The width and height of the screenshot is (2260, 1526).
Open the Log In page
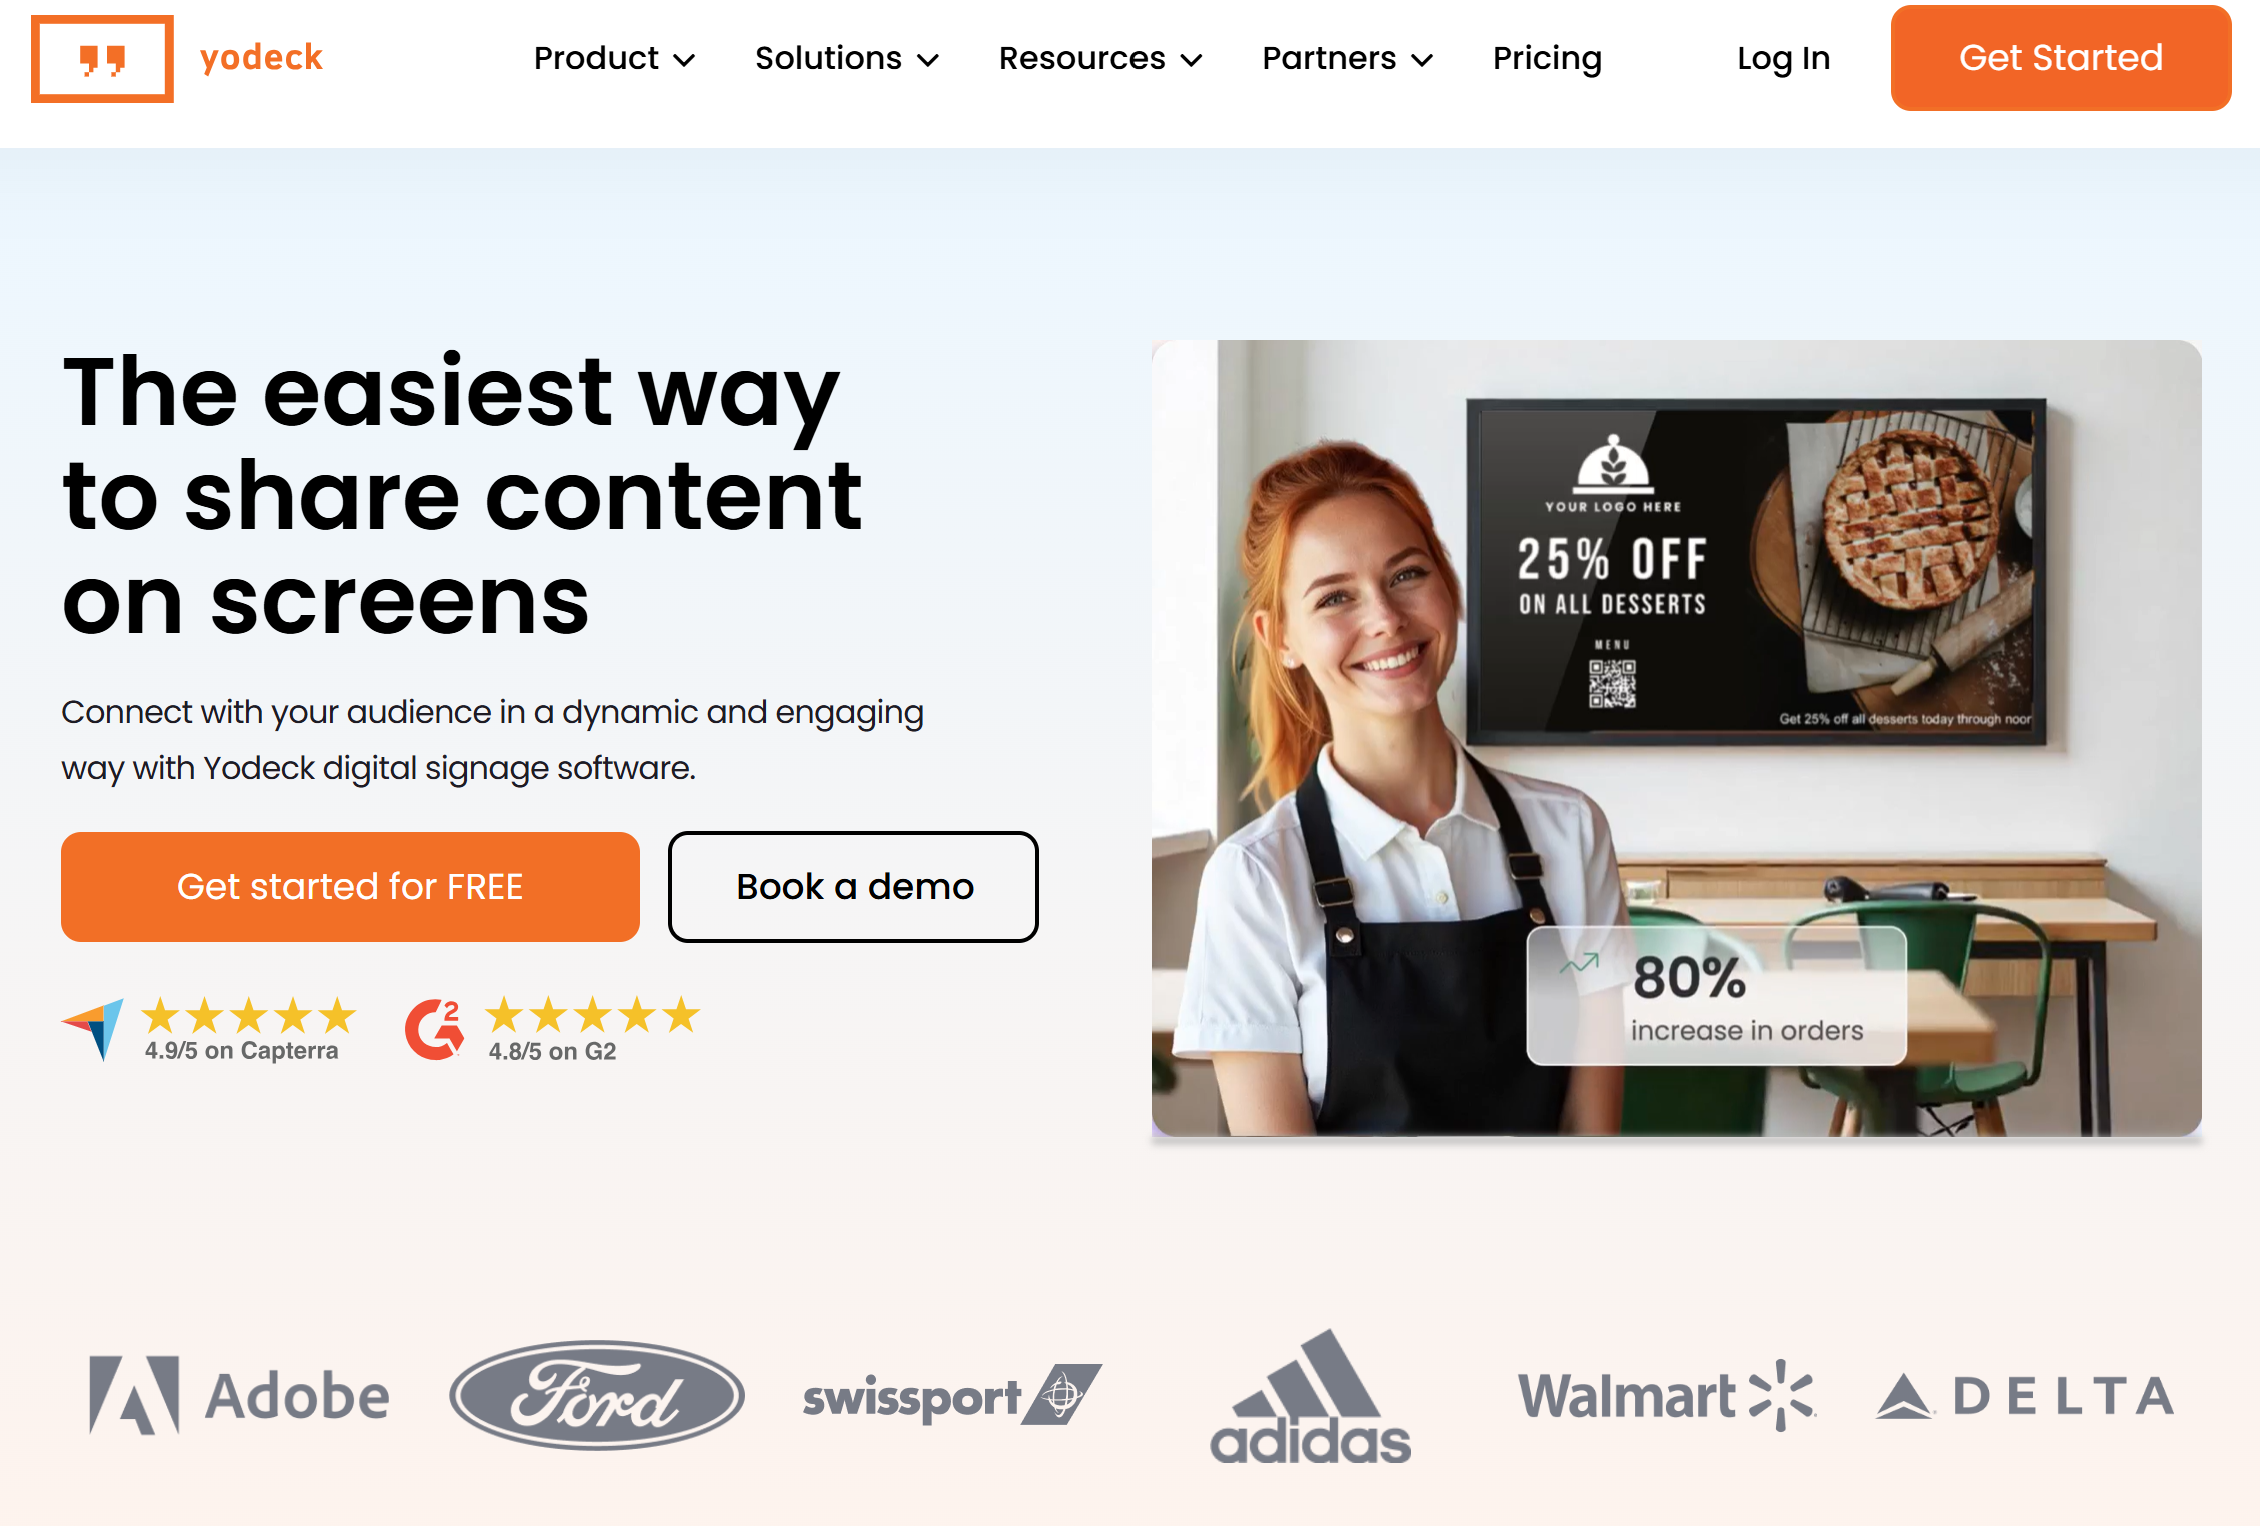[1783, 59]
